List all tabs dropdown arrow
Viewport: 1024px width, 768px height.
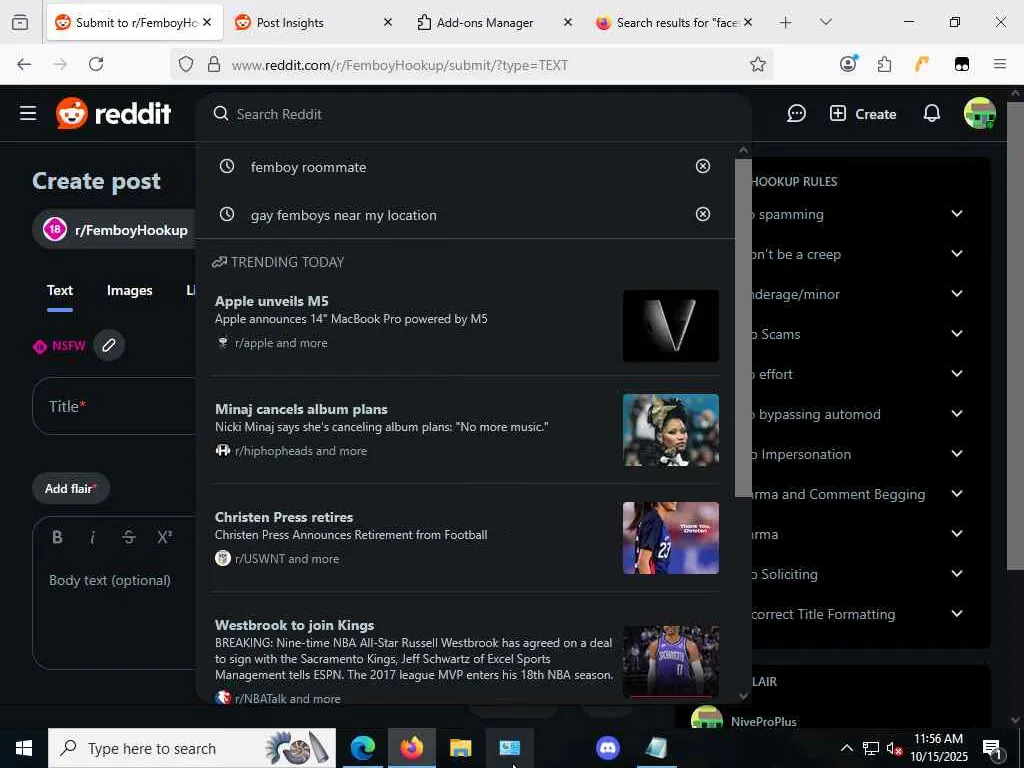click(826, 22)
